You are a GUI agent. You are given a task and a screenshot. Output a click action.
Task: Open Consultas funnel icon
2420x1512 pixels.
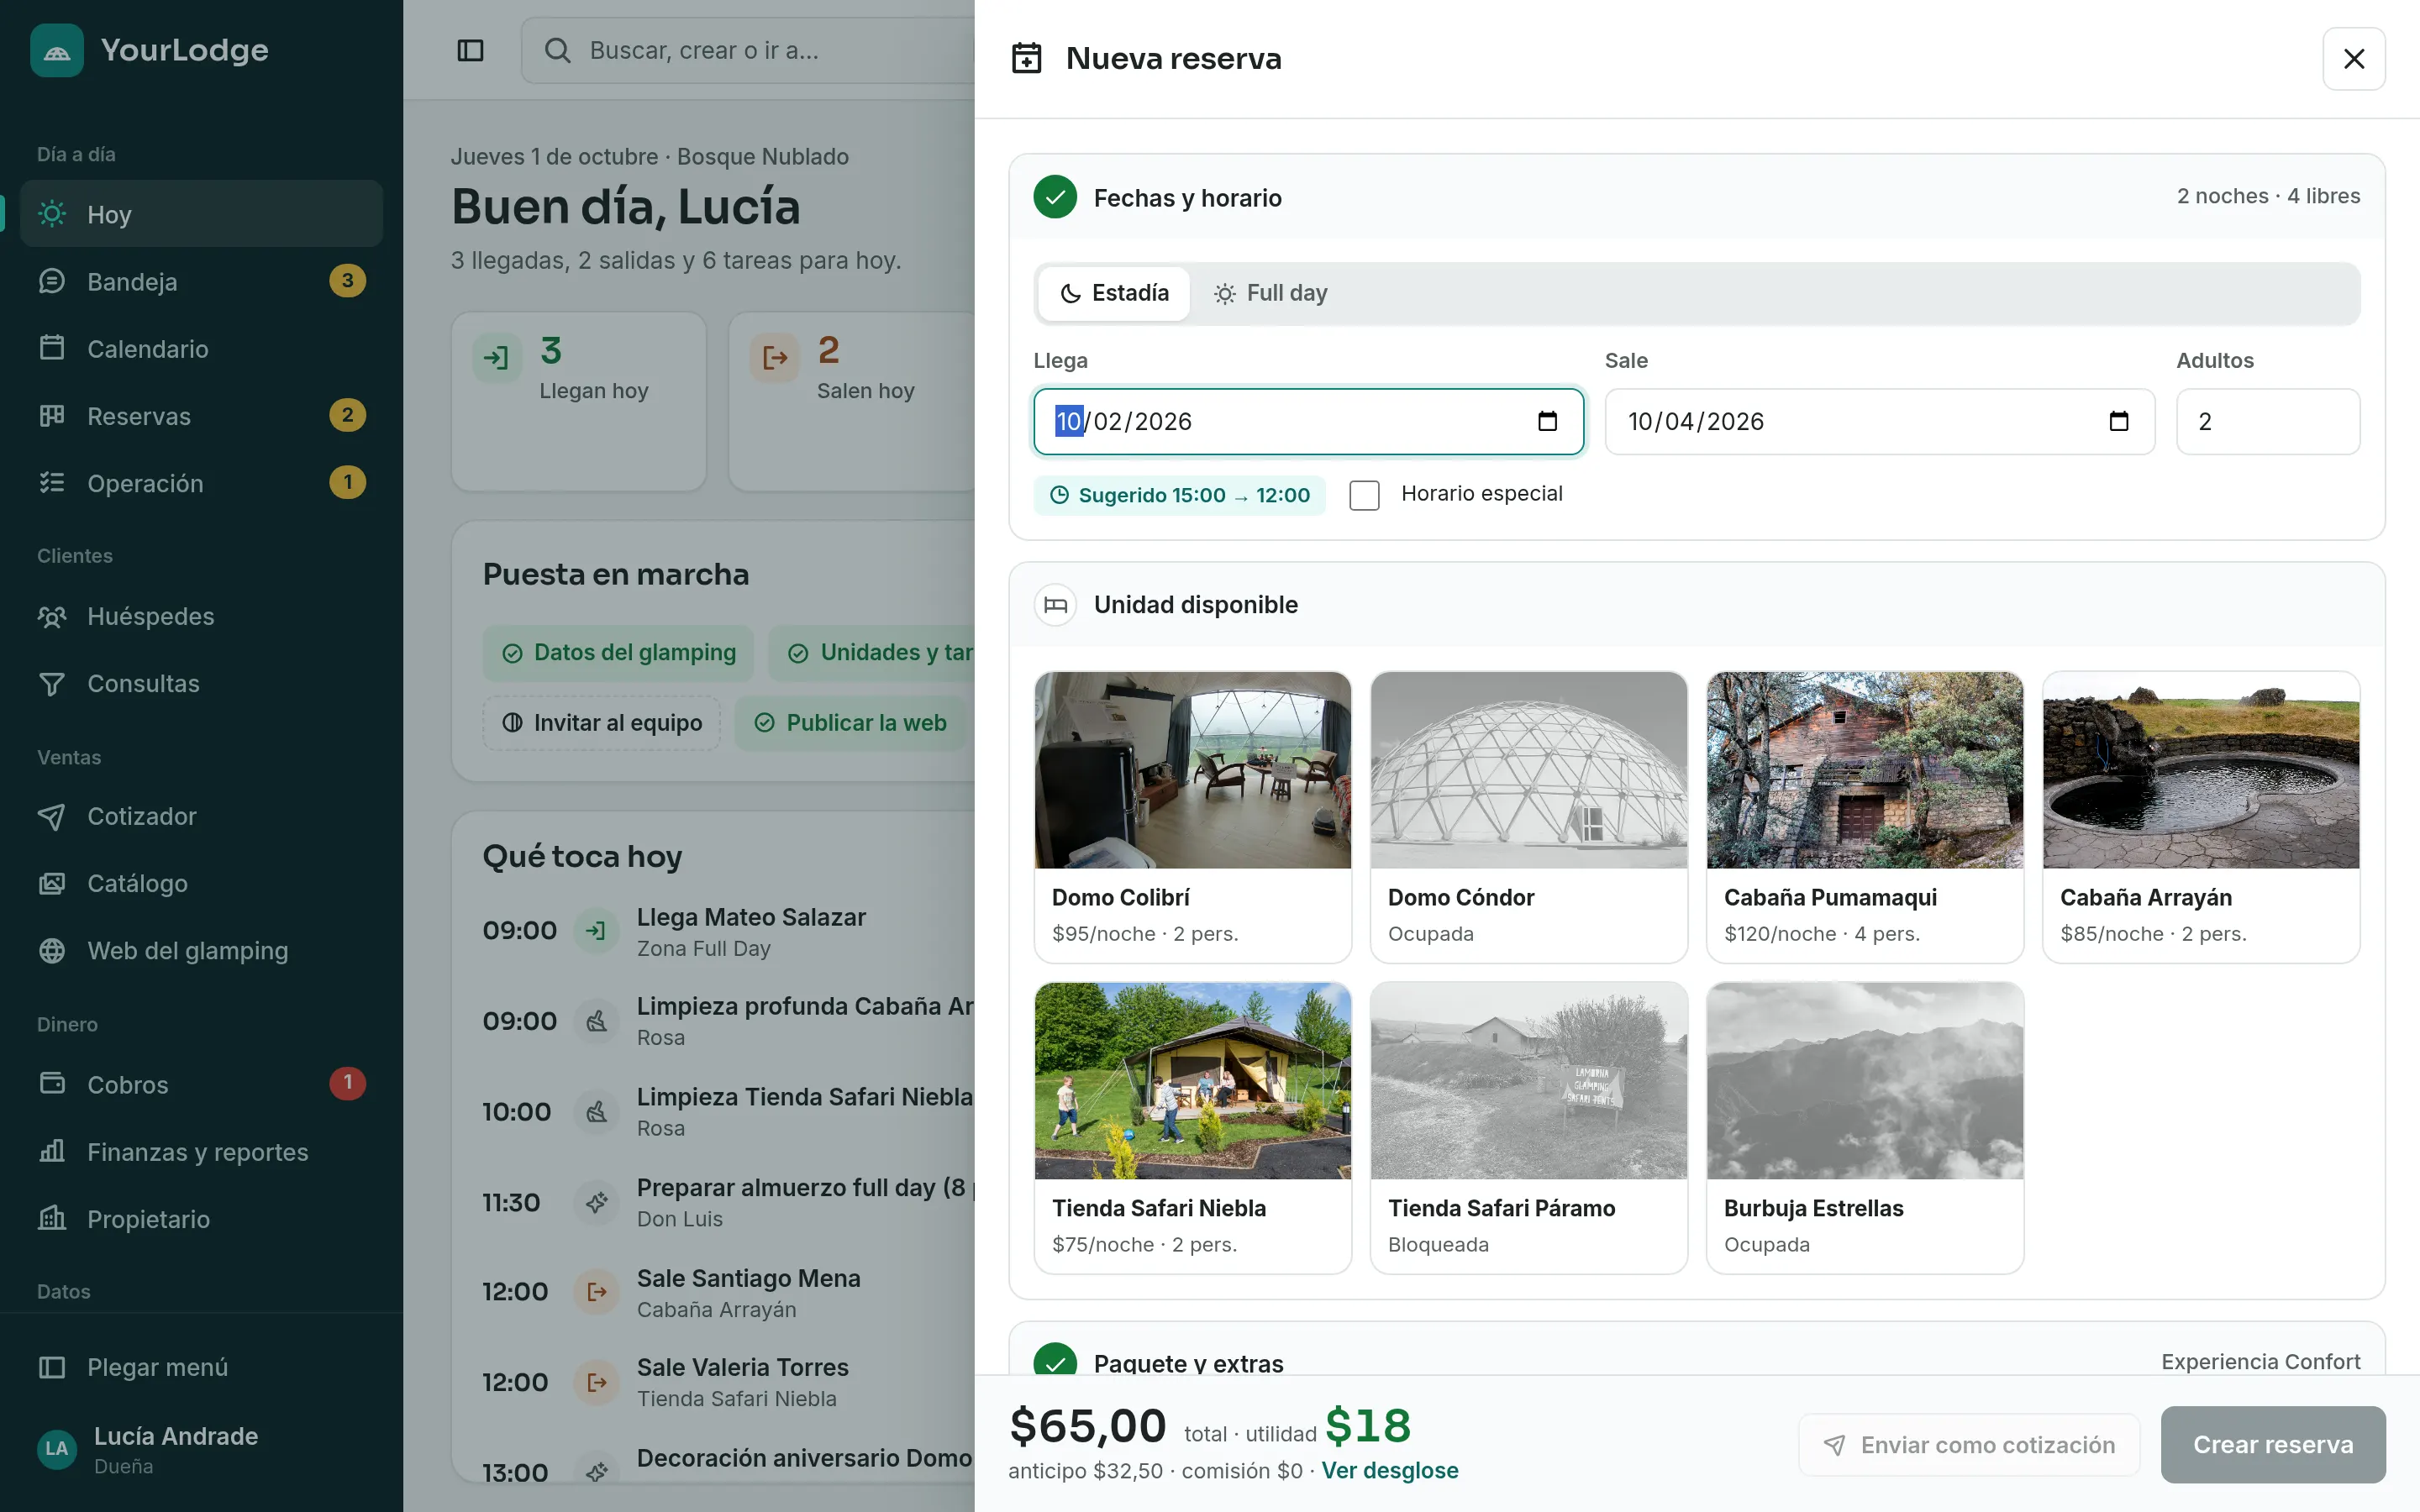52,683
